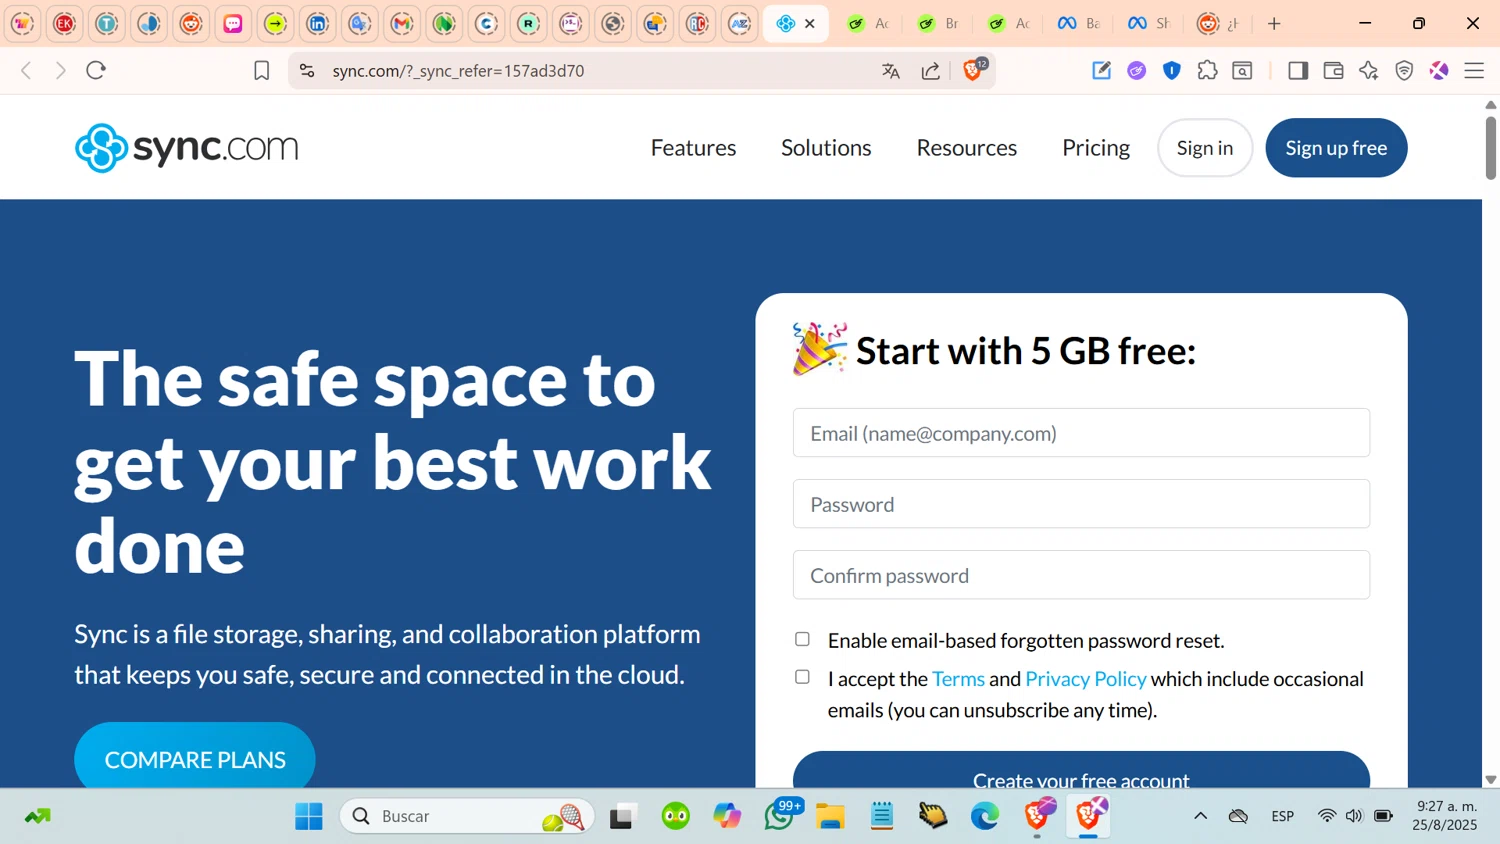1500x844 pixels.
Task: Click the COMPARE PLANS button
Action: point(195,756)
